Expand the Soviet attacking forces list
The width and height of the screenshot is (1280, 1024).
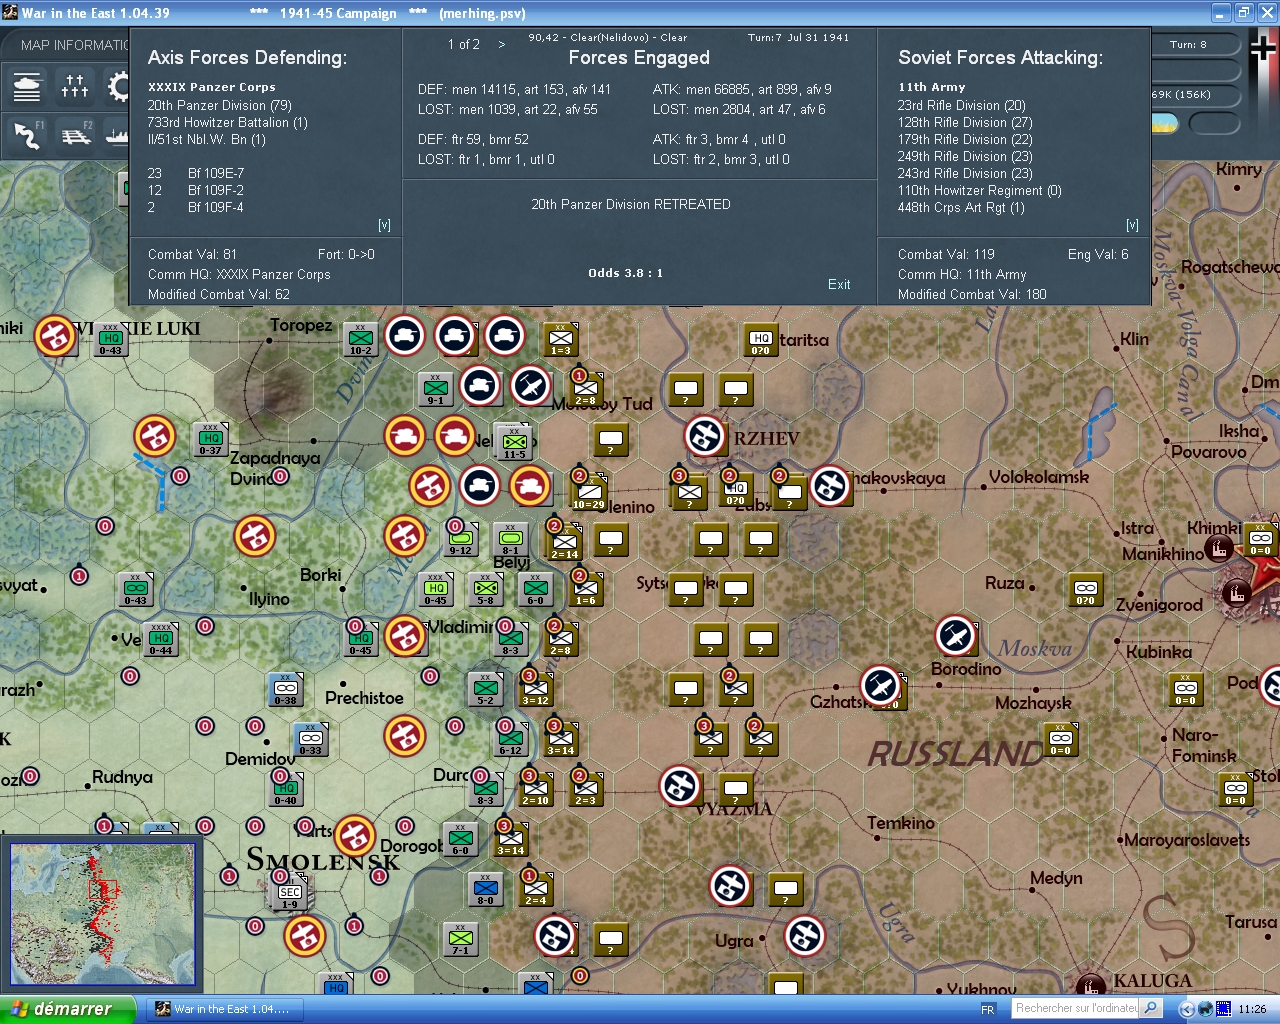click(1132, 225)
